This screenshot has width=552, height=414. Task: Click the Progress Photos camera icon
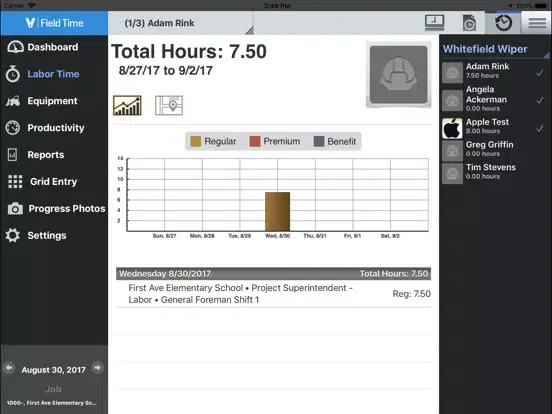15,208
